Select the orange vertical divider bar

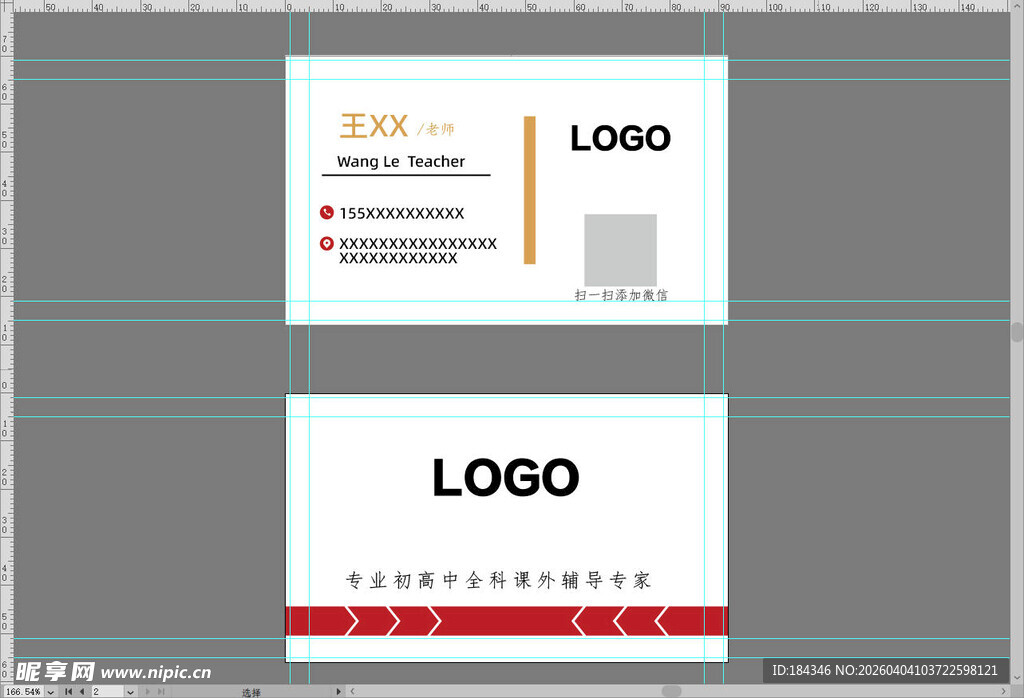[530, 190]
